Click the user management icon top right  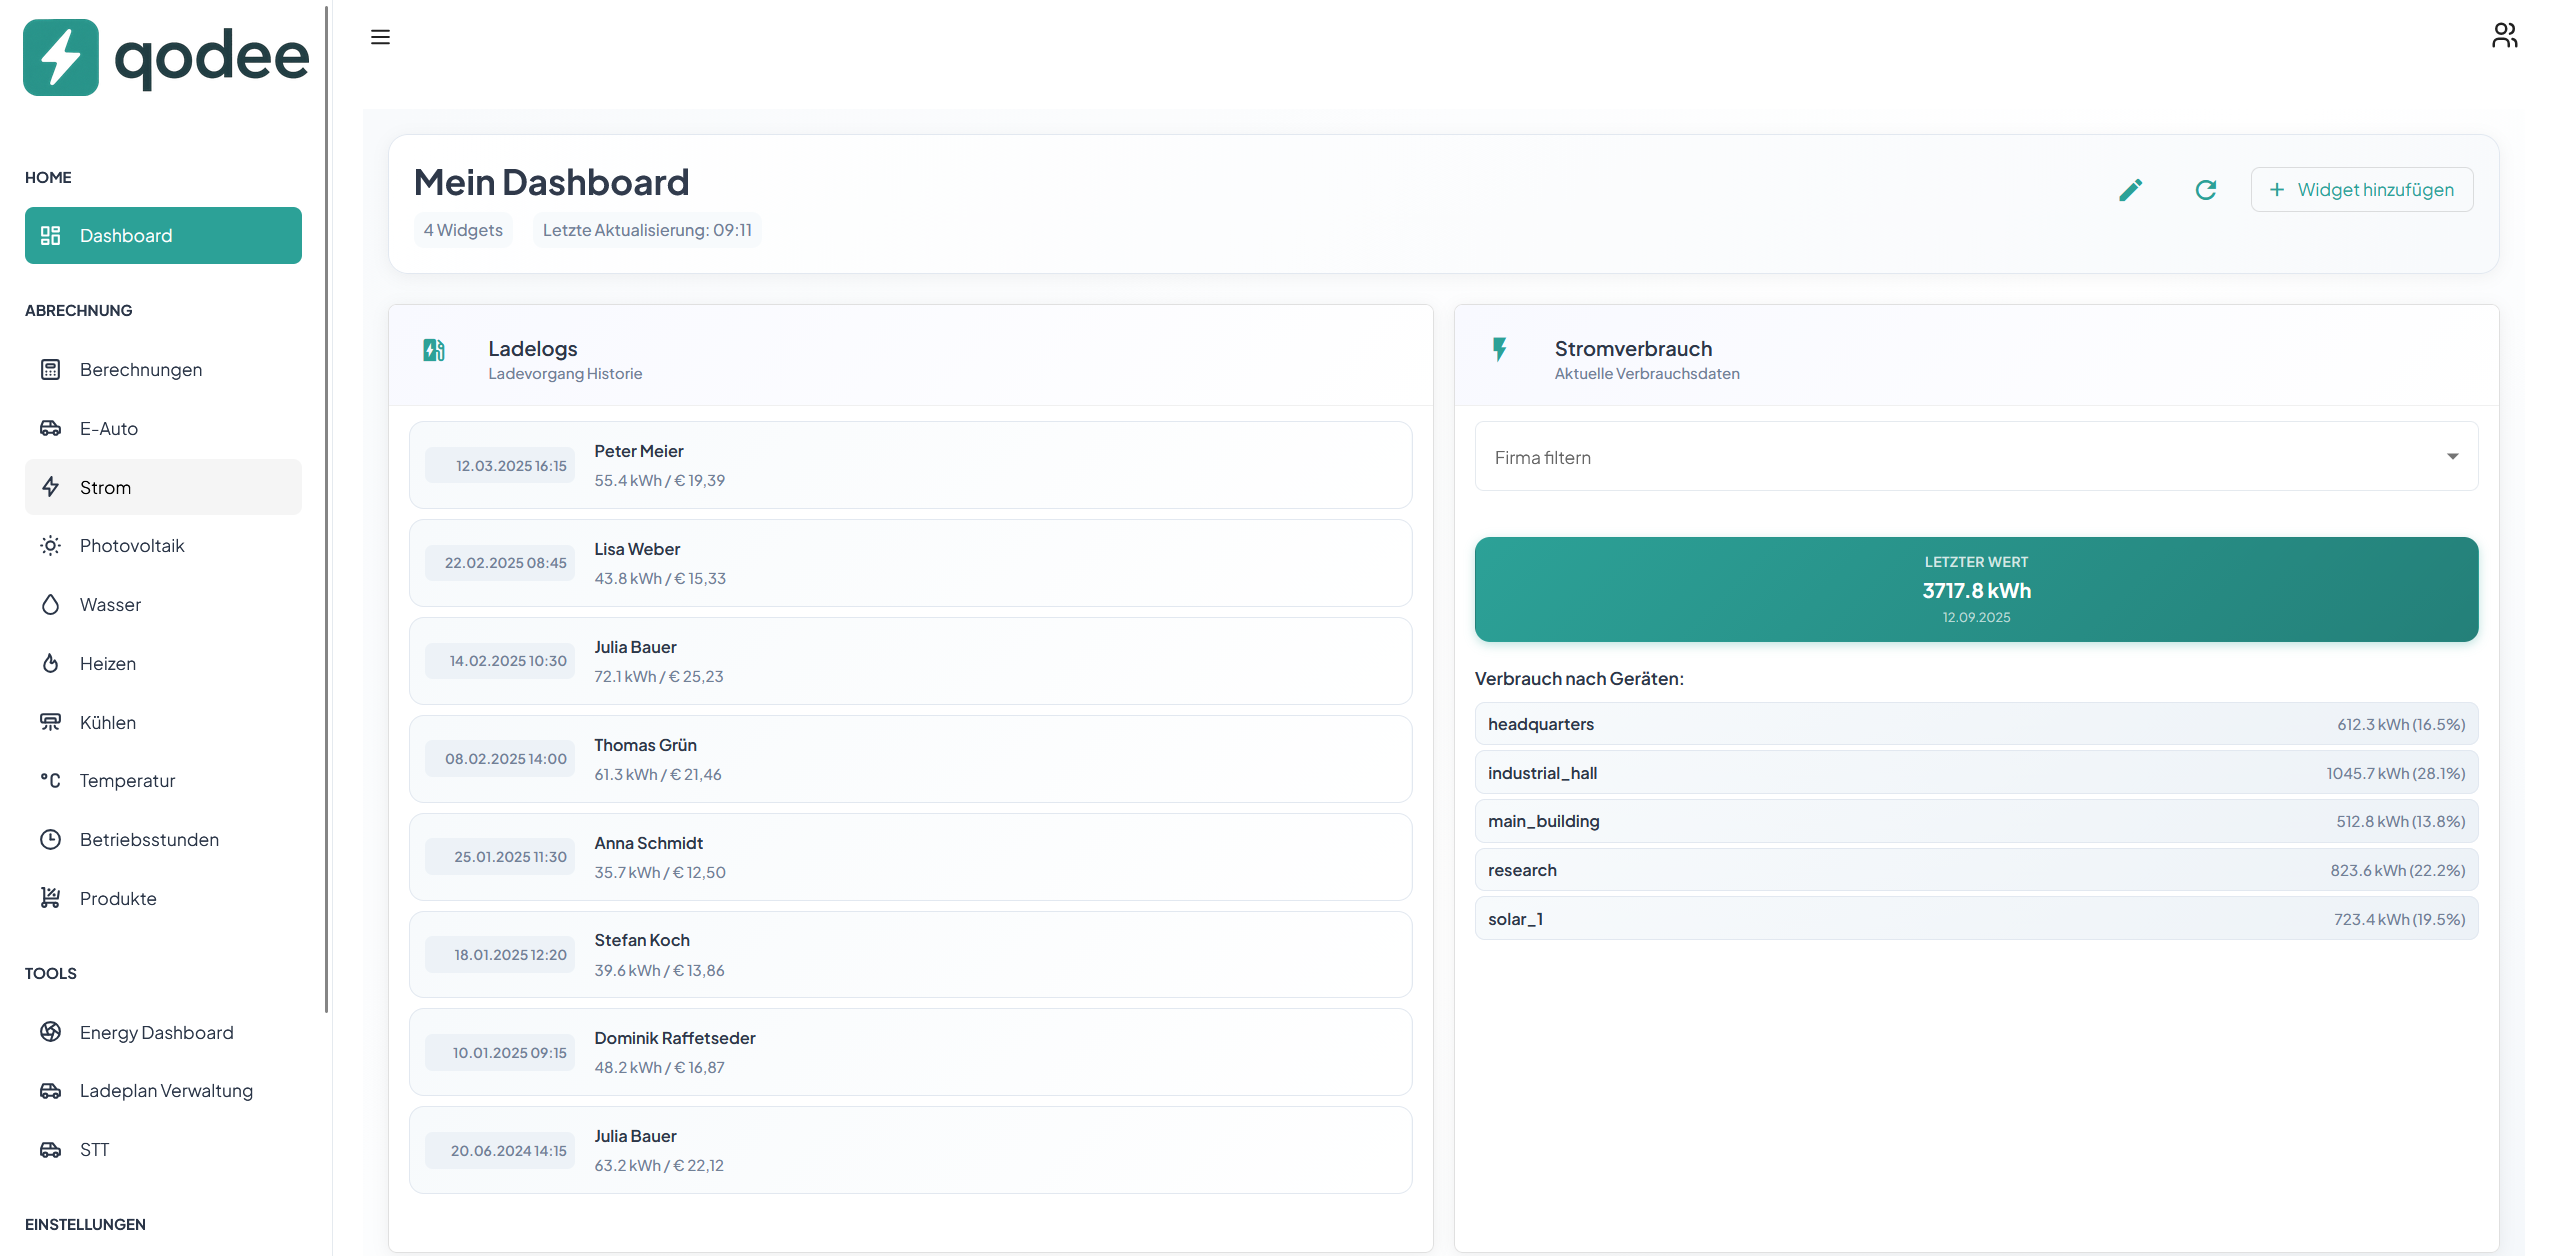coord(2505,34)
